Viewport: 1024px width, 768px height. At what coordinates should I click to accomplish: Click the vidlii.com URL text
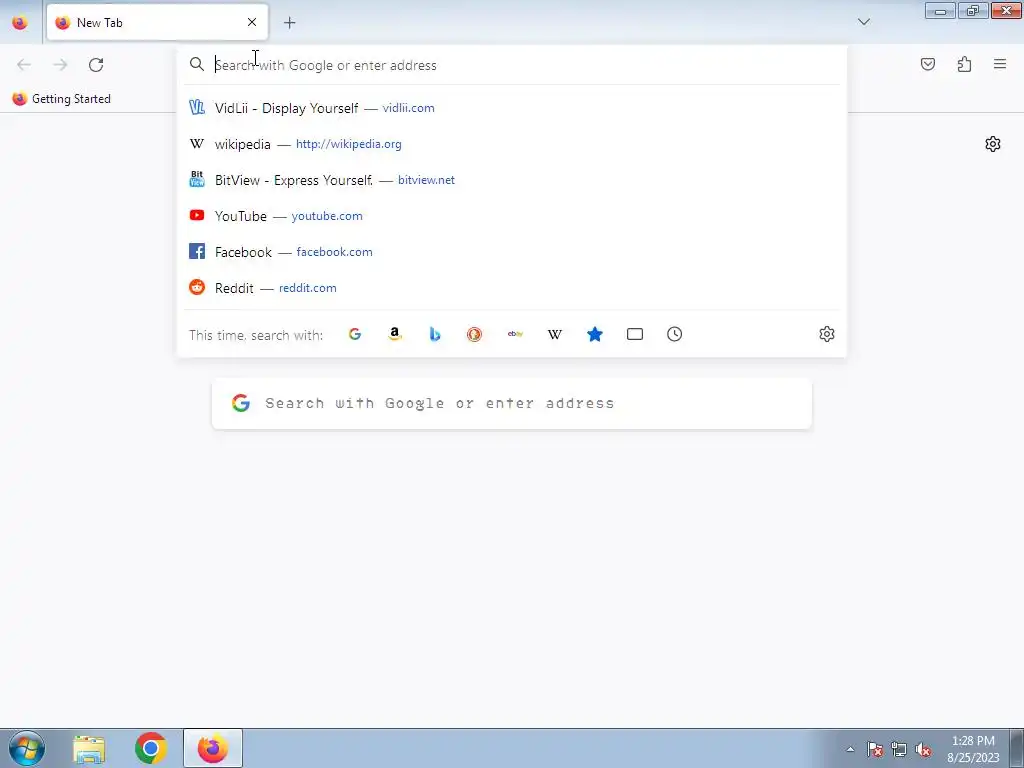point(408,108)
